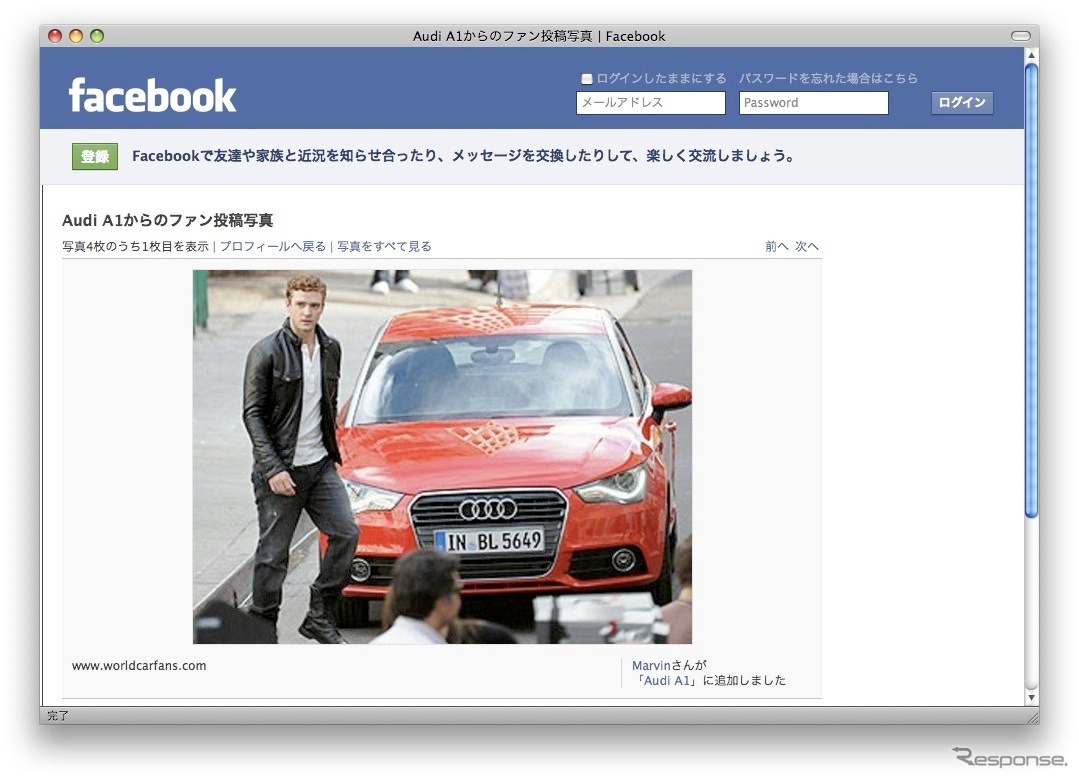Click the scrollbar up arrow
The image size is (1079, 779).
[x=1031, y=54]
